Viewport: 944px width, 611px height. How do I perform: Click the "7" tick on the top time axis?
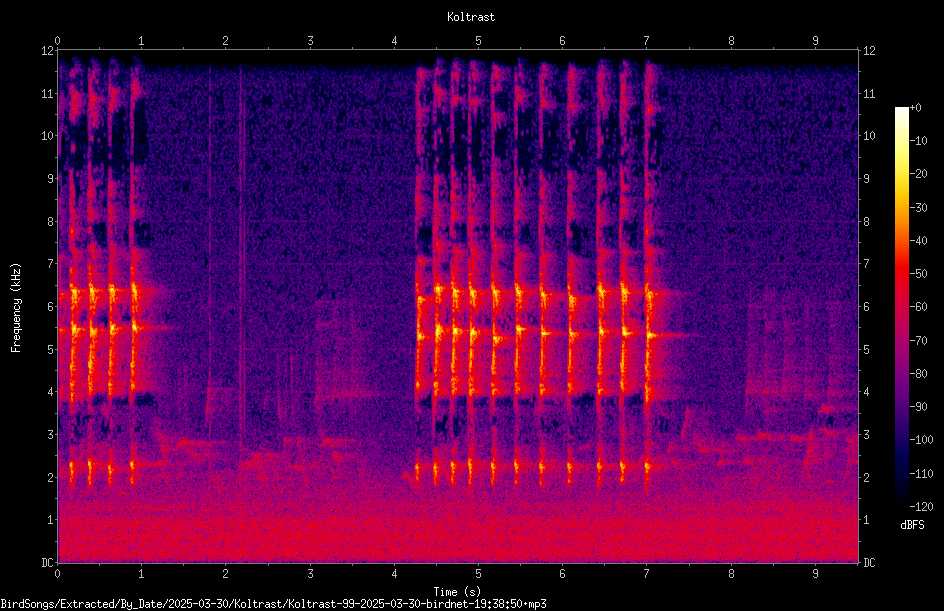647,41
